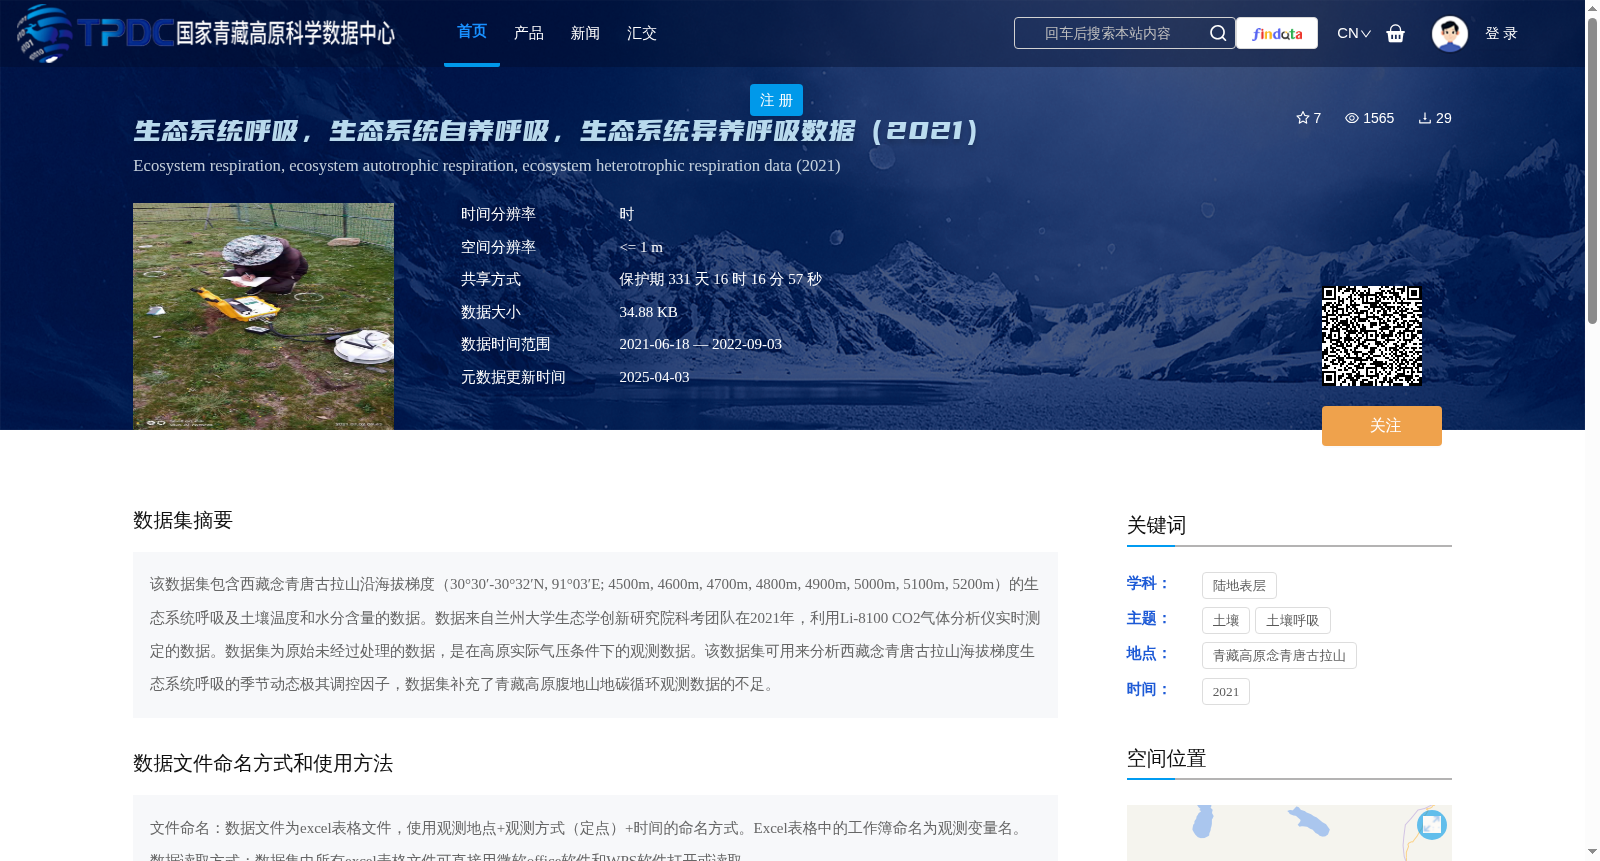Expand the map with fullscreen icon
Screen dimensions: 1600x861
click(1432, 824)
